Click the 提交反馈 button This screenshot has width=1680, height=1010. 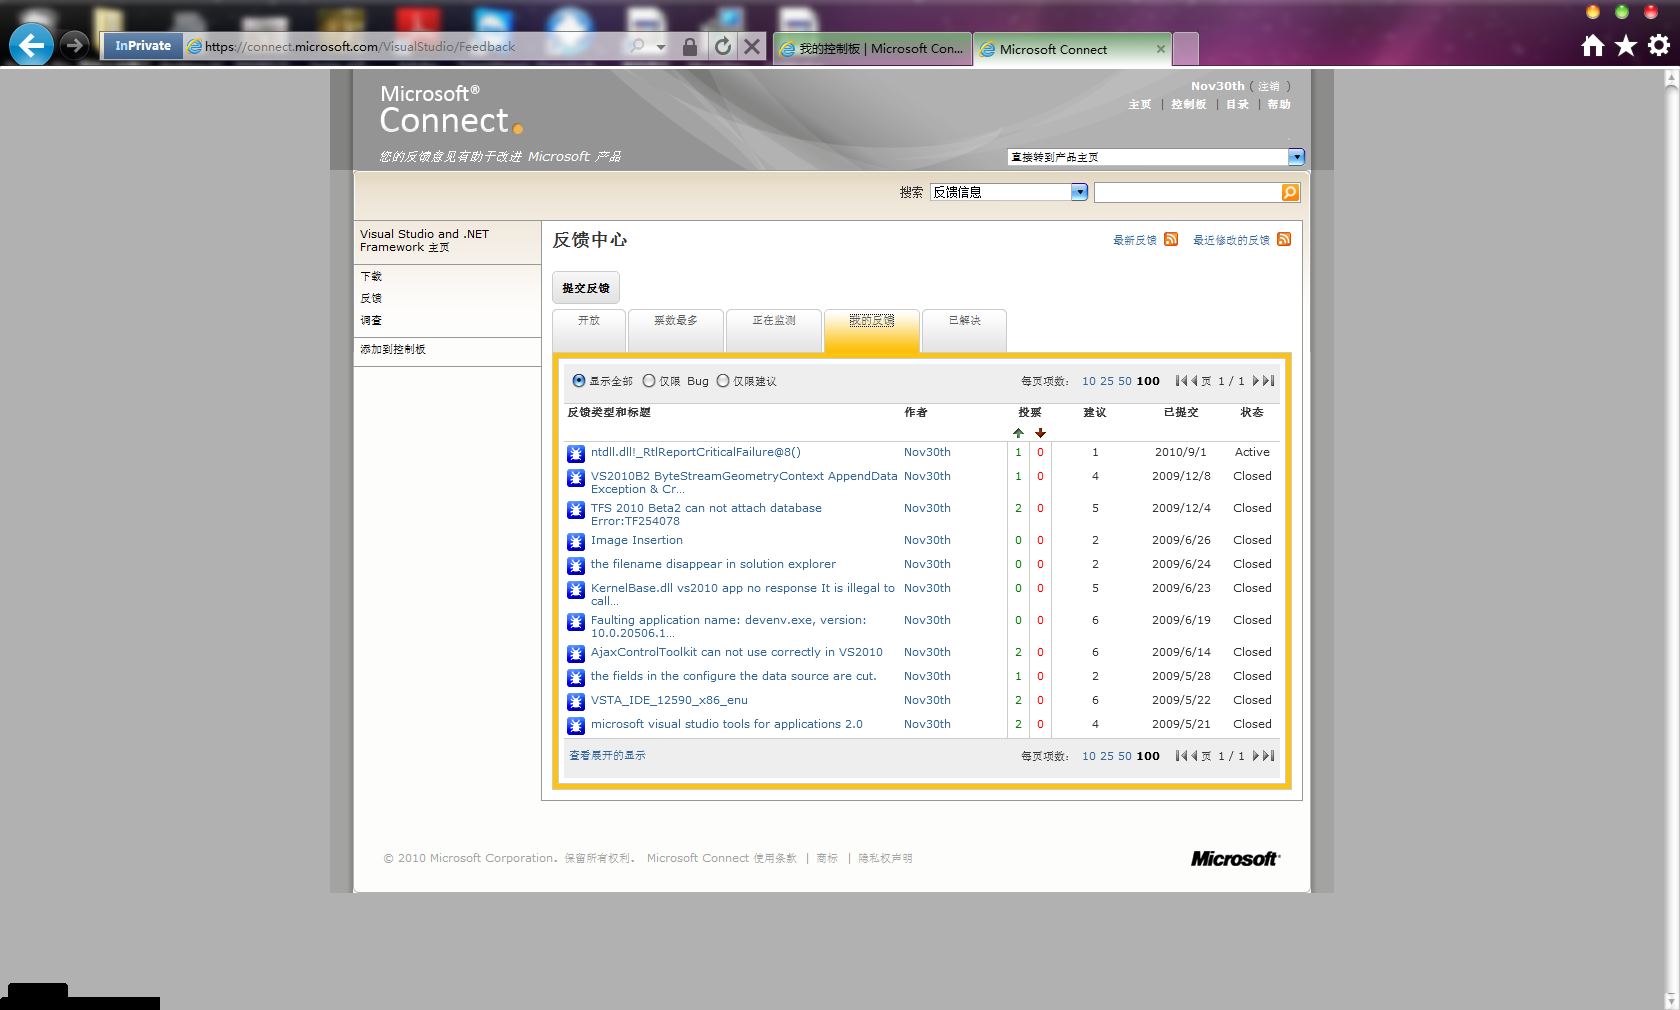(x=586, y=288)
